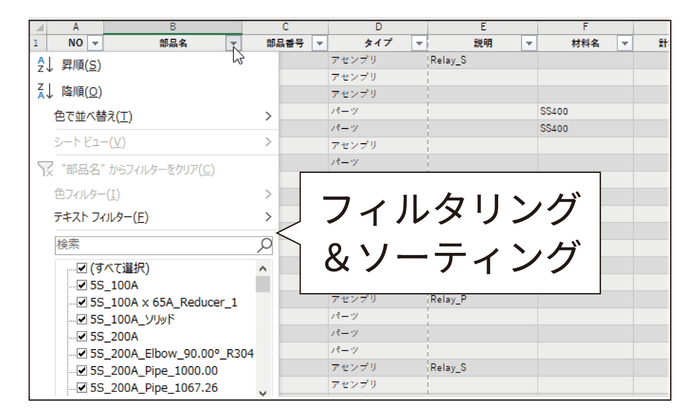Screen dimensions: 700x417
Task: Click the clear filter funnel icon
Action: 43,169
